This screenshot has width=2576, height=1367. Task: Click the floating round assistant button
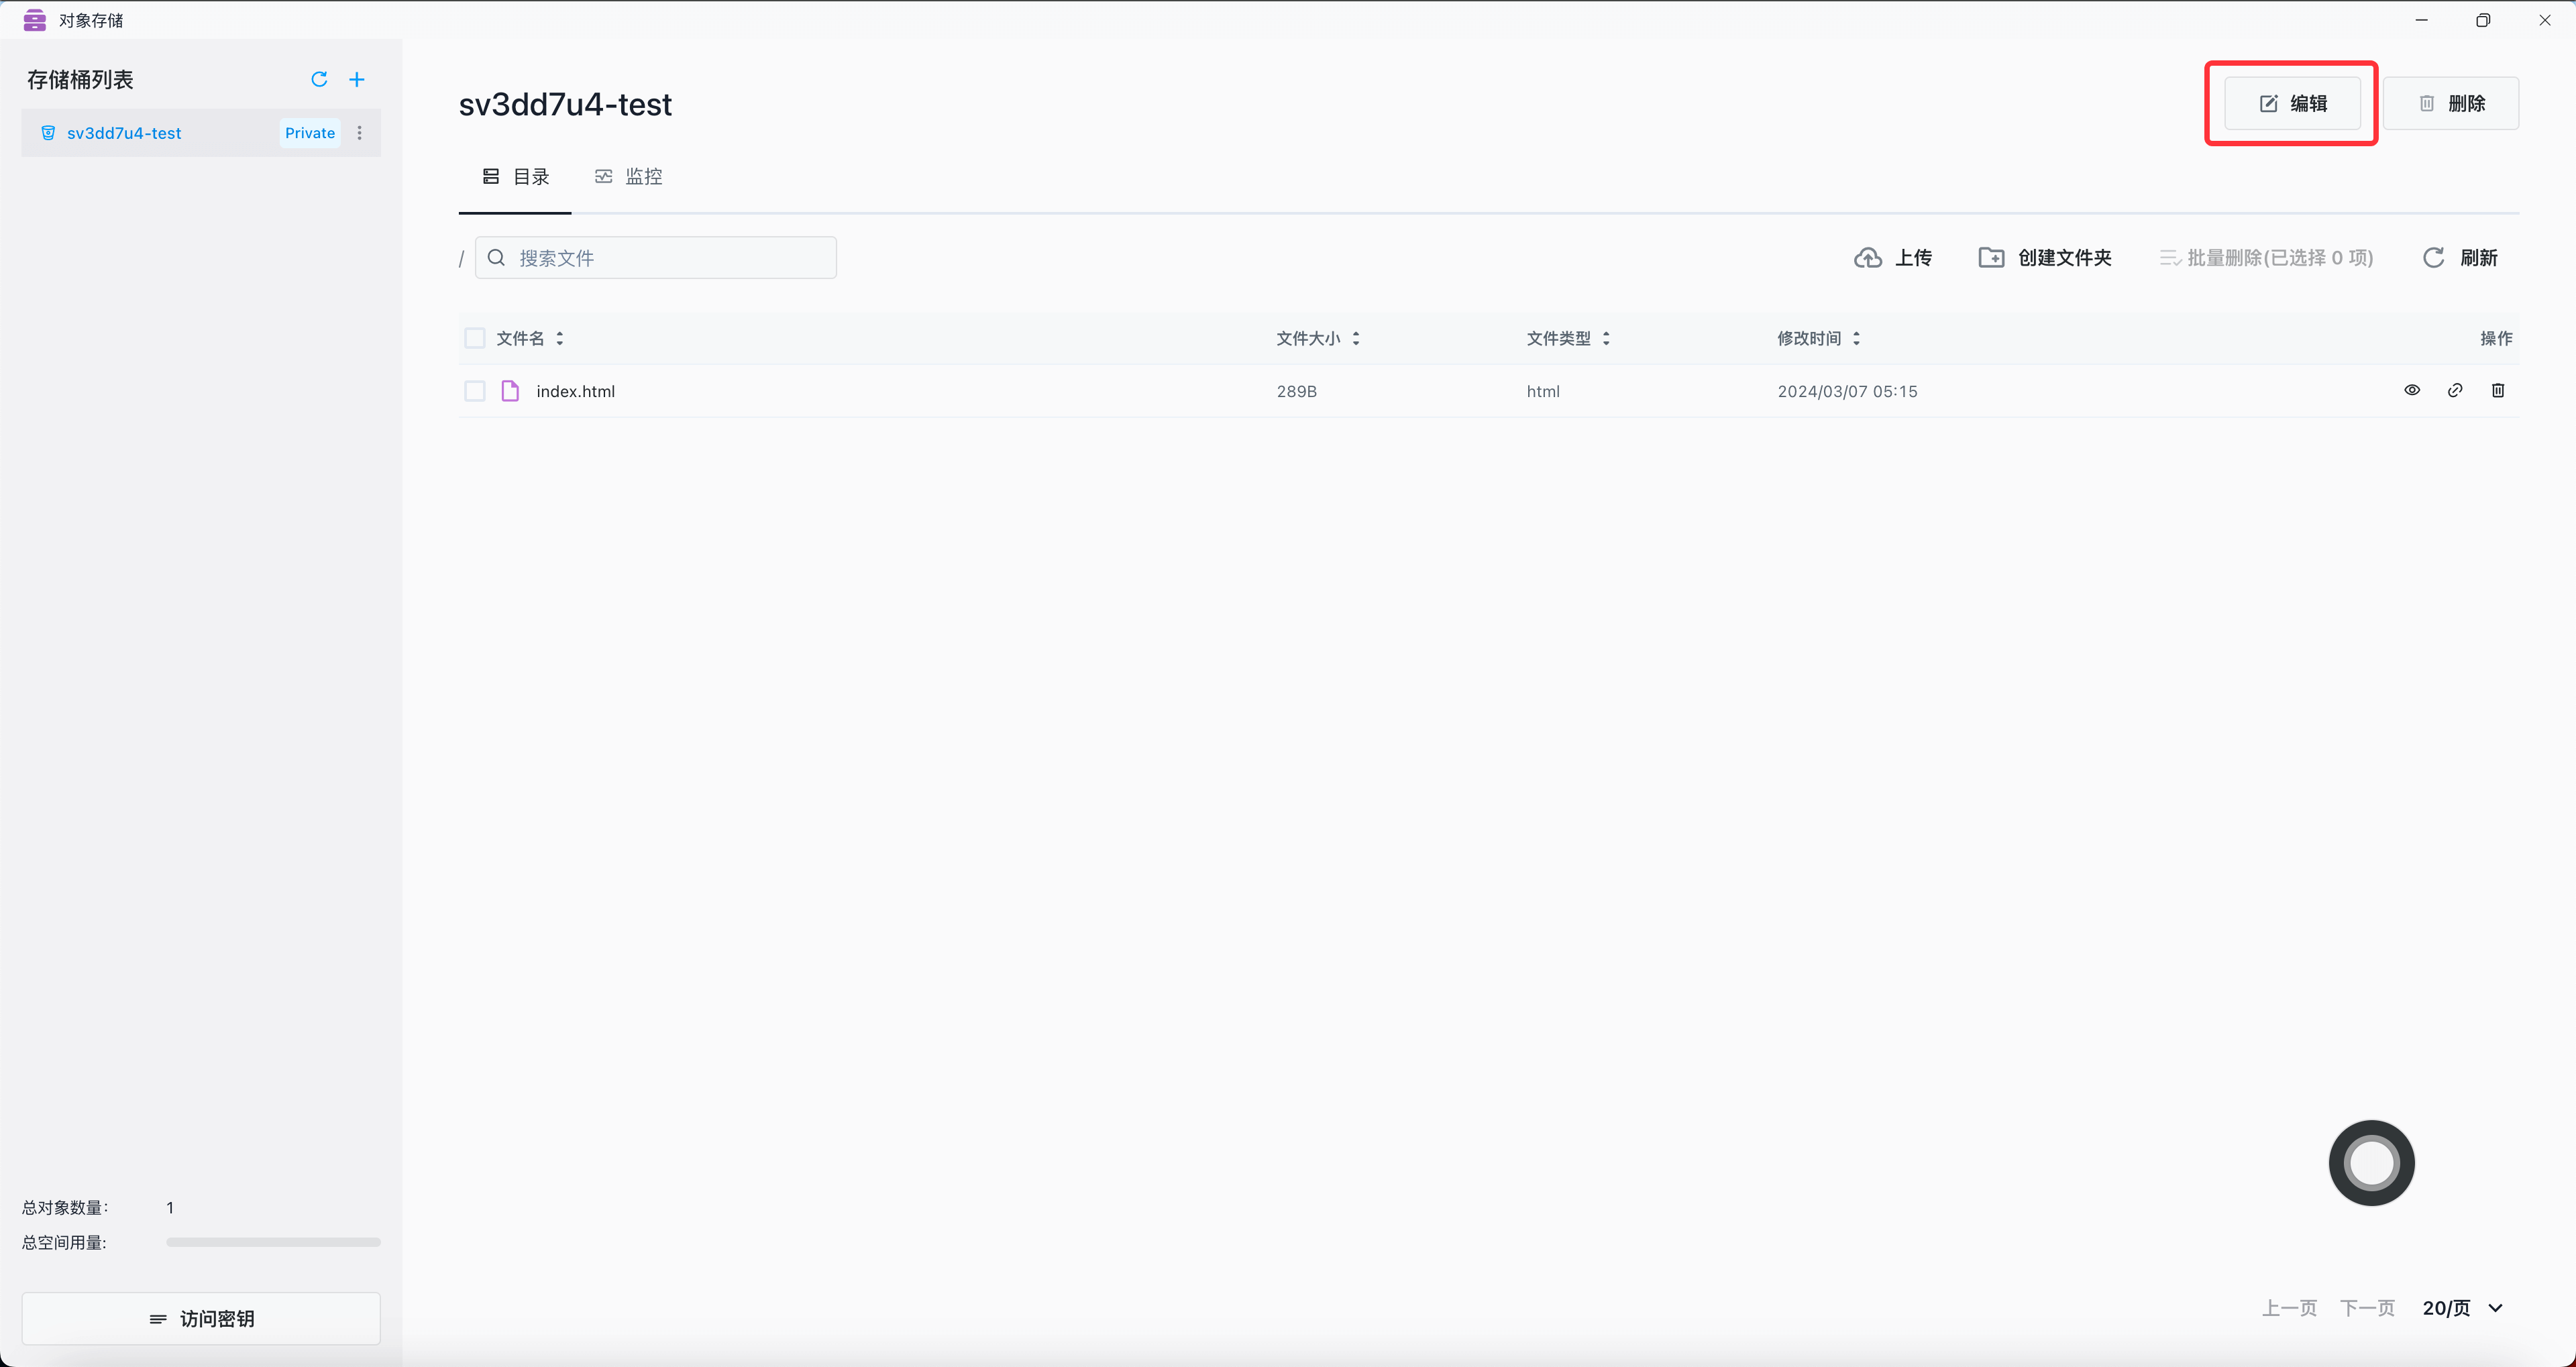tap(2372, 1163)
